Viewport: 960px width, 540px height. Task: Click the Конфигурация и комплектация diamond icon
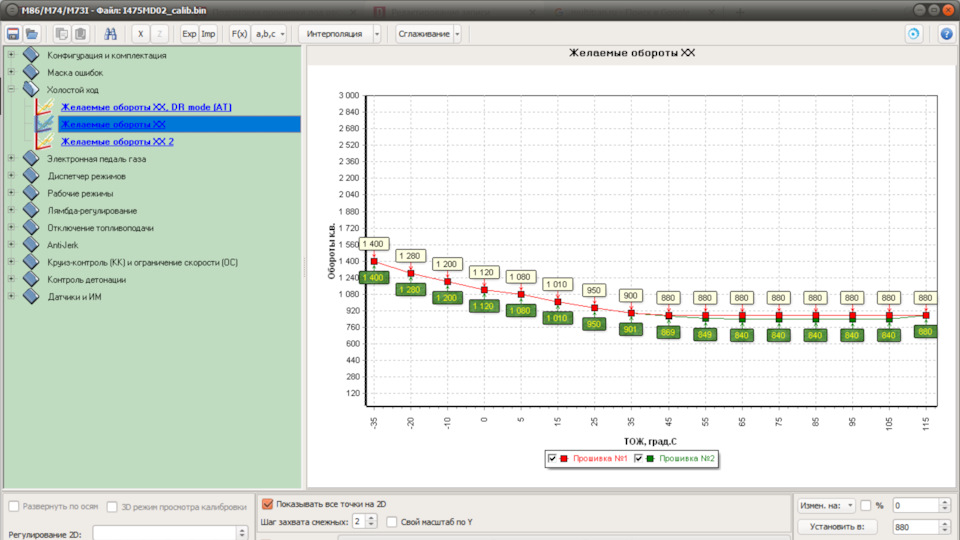pos(31,54)
